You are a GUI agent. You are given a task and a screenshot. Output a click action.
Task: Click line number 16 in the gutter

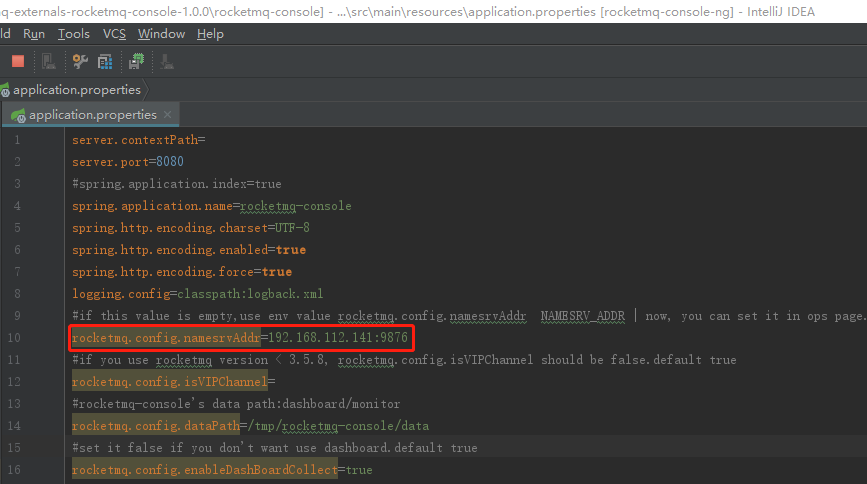point(14,470)
